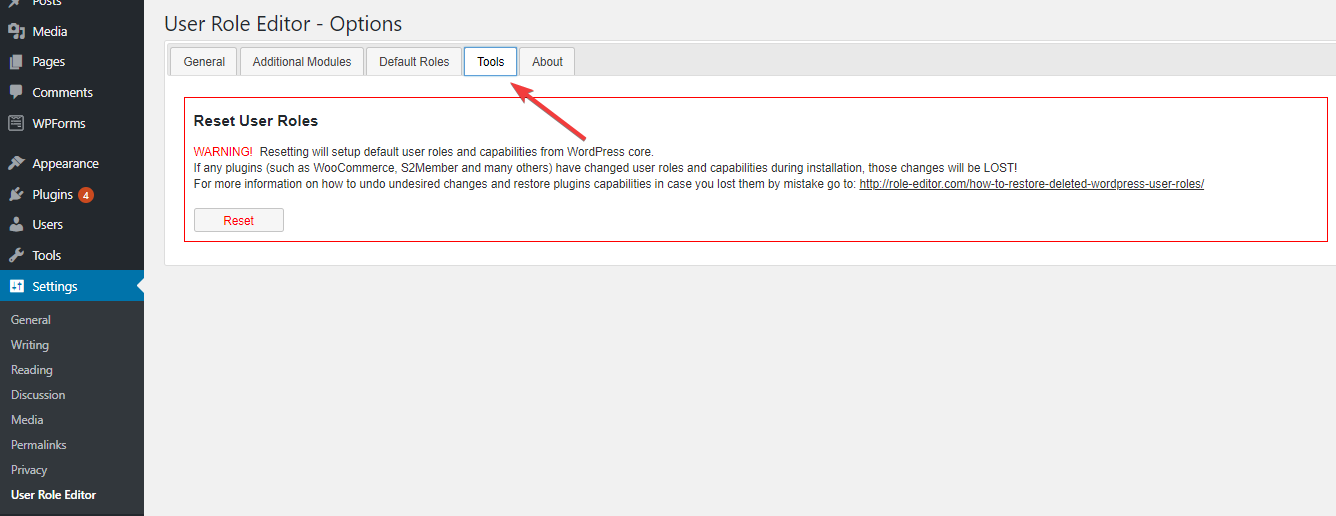This screenshot has height=516, width=1336.
Task: Open the Writing settings submenu link
Action: [30, 345]
